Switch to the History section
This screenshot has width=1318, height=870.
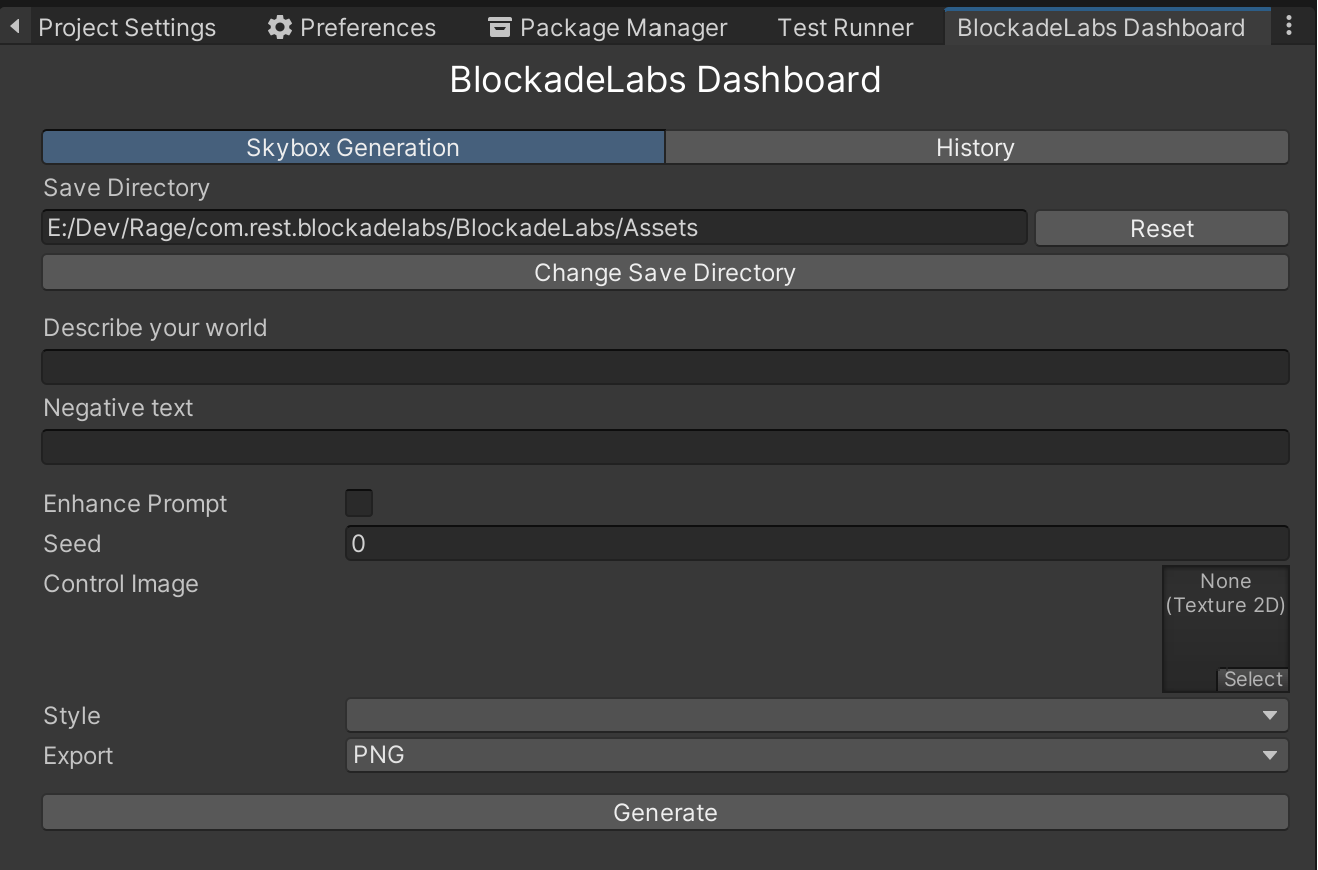click(x=975, y=148)
